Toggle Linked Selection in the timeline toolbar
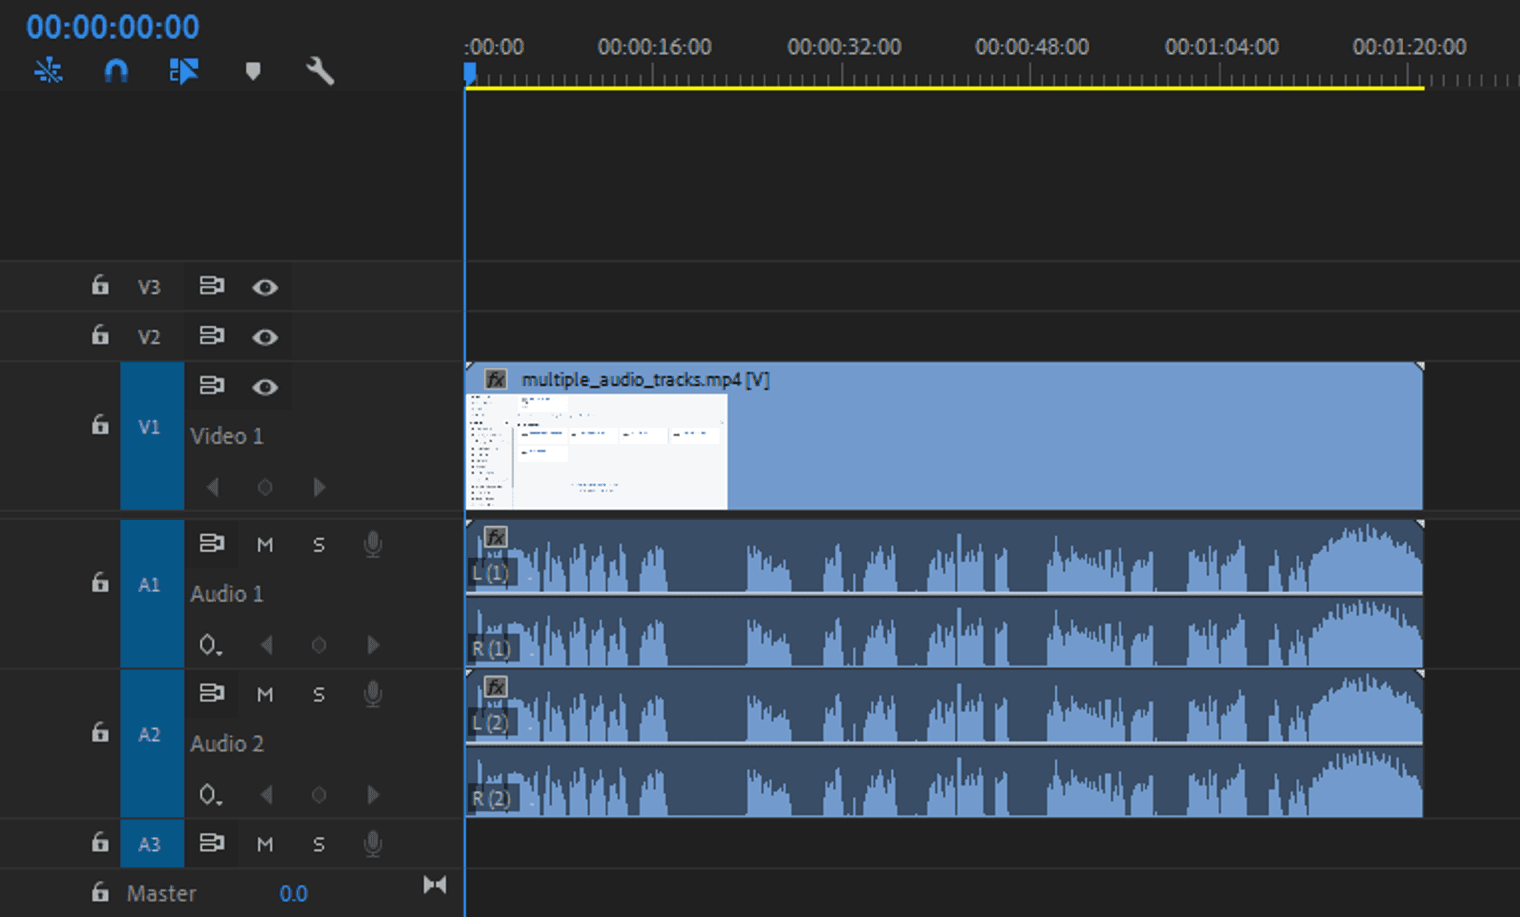This screenshot has width=1520, height=917. [x=184, y=71]
